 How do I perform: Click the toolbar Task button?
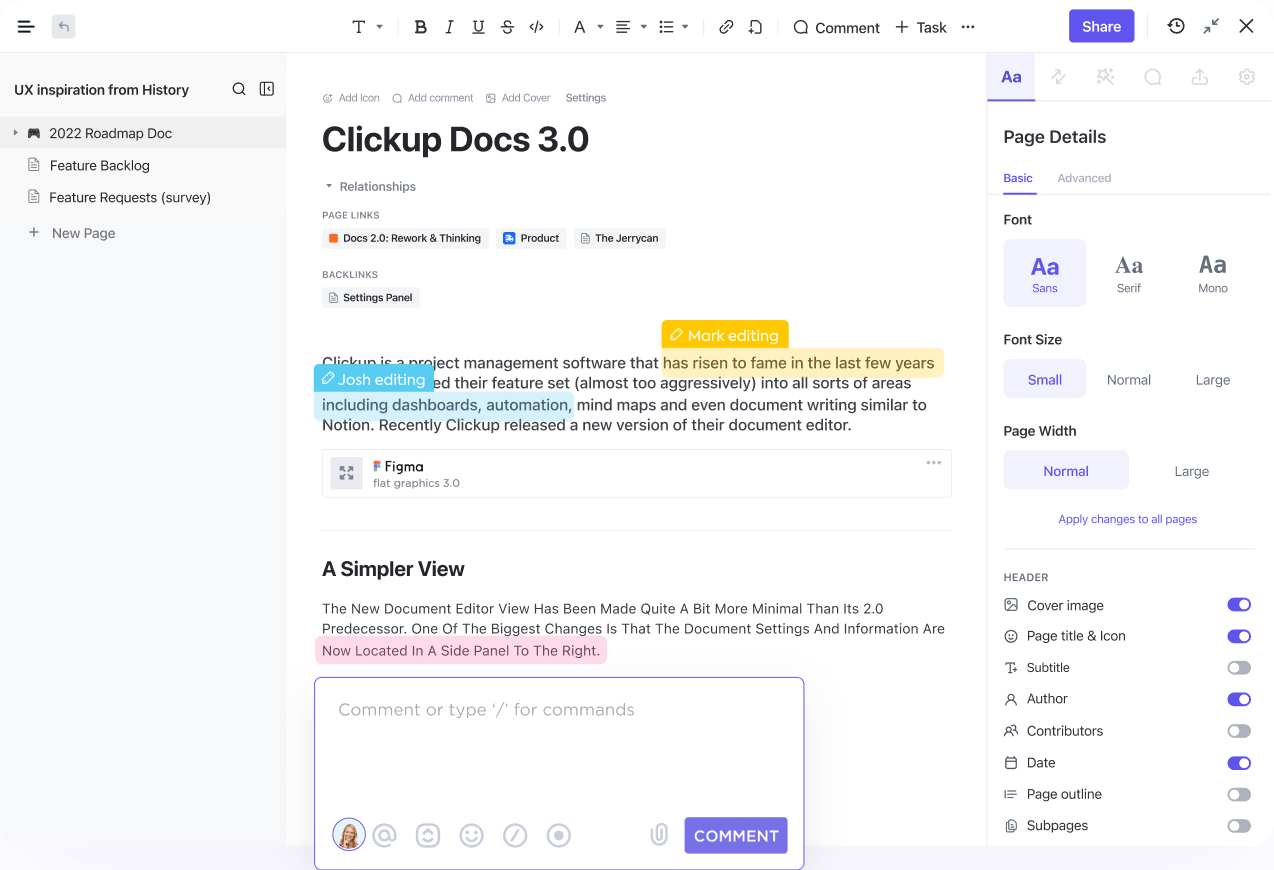click(x=921, y=27)
